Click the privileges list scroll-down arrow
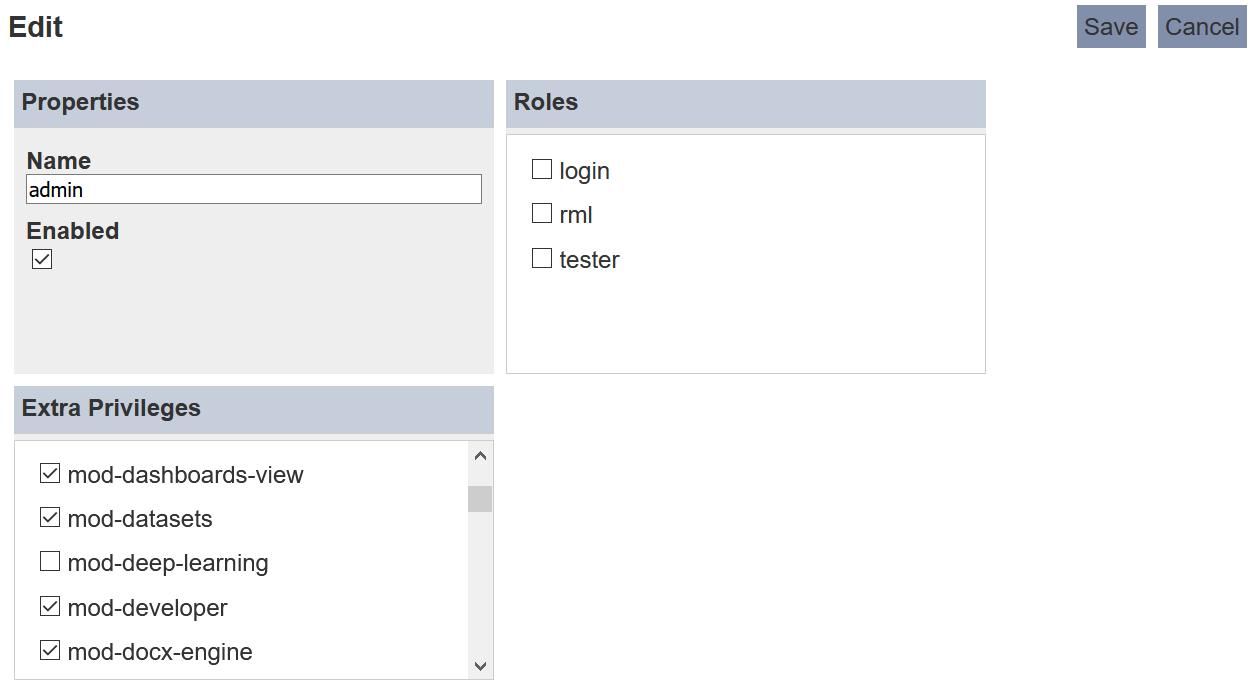1252x685 pixels. 480,665
